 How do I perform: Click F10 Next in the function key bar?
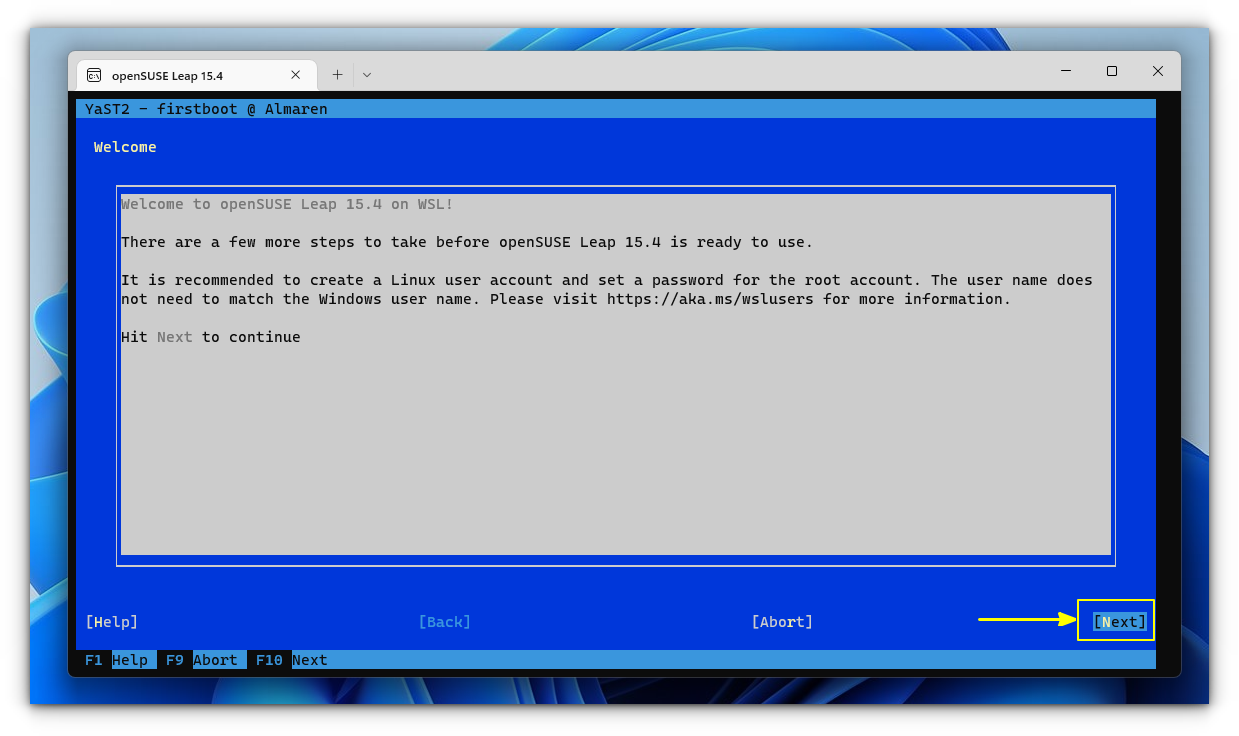[291, 660]
